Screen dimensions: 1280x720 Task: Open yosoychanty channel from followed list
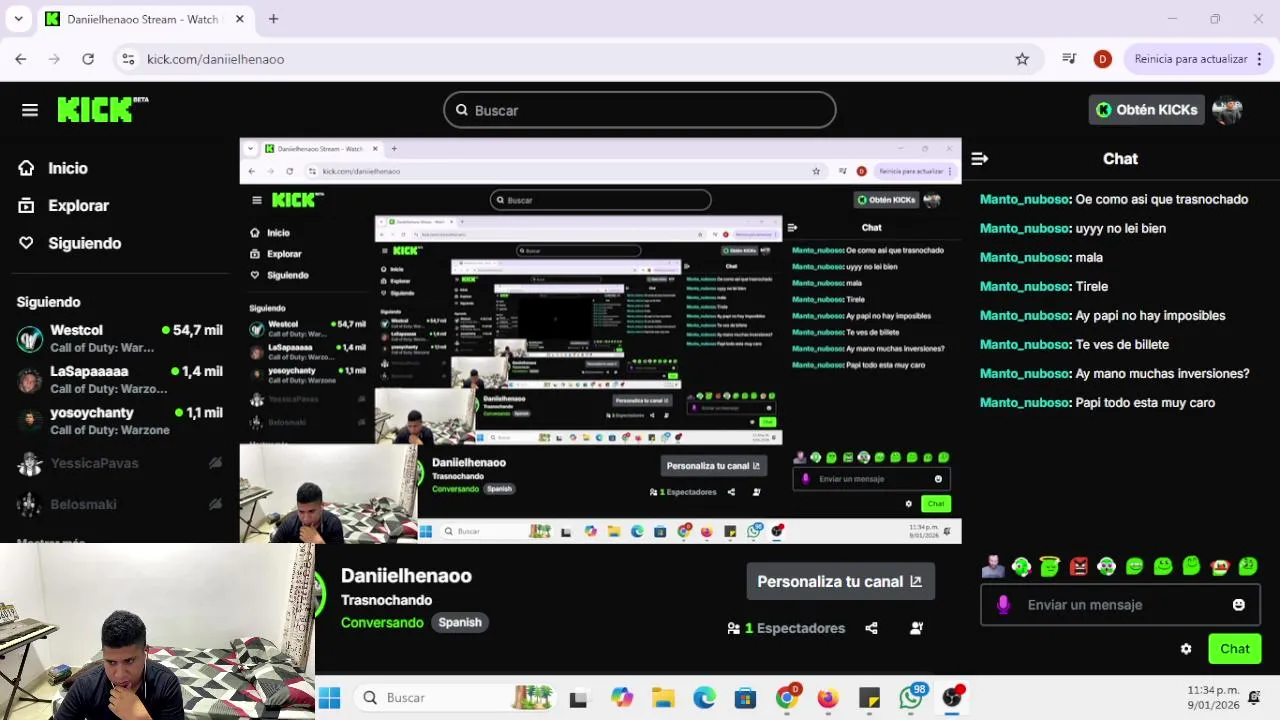click(120, 421)
